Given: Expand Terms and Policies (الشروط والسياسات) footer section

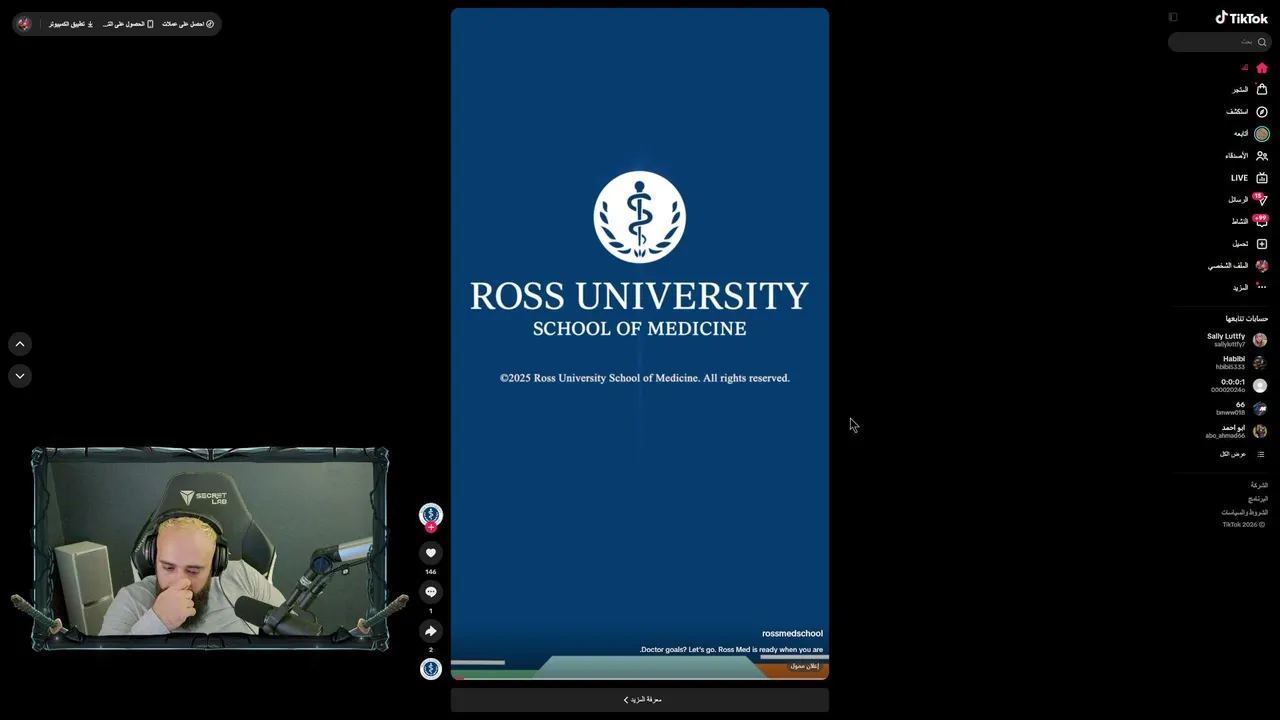Looking at the screenshot, I should point(1244,512).
